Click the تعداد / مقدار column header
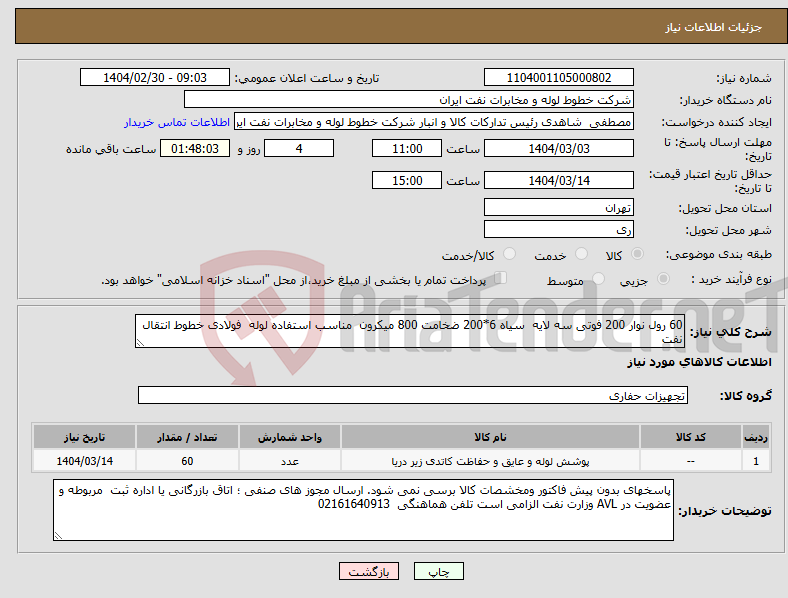The height and width of the screenshot is (598, 788). [187, 437]
